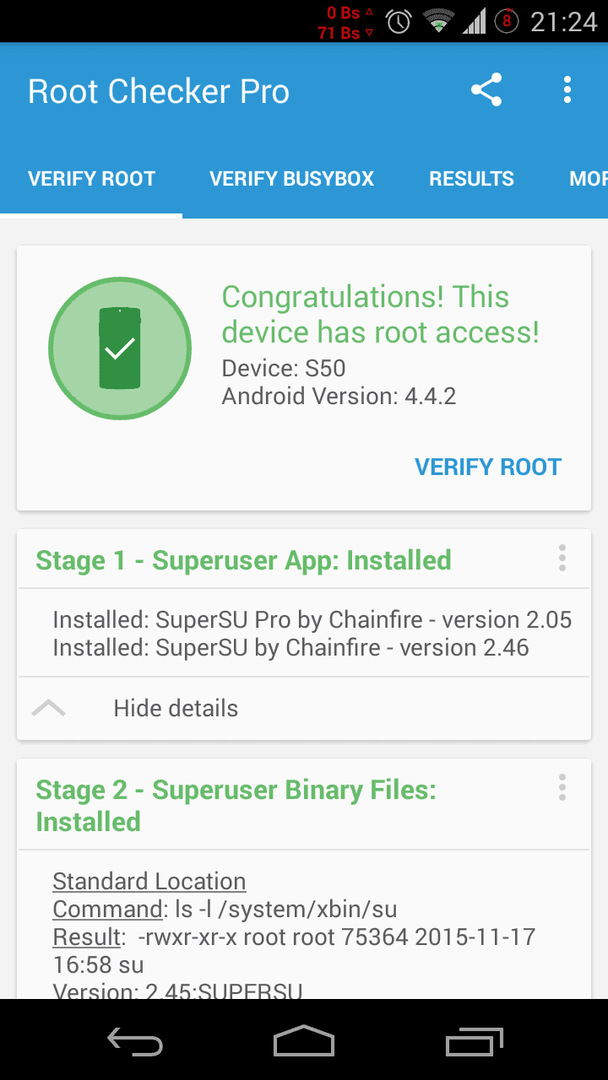Tap the Android back navigation icon

coord(135,1040)
